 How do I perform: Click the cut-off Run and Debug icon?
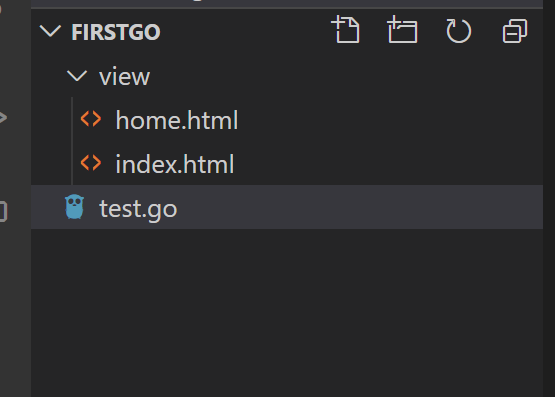(3, 117)
